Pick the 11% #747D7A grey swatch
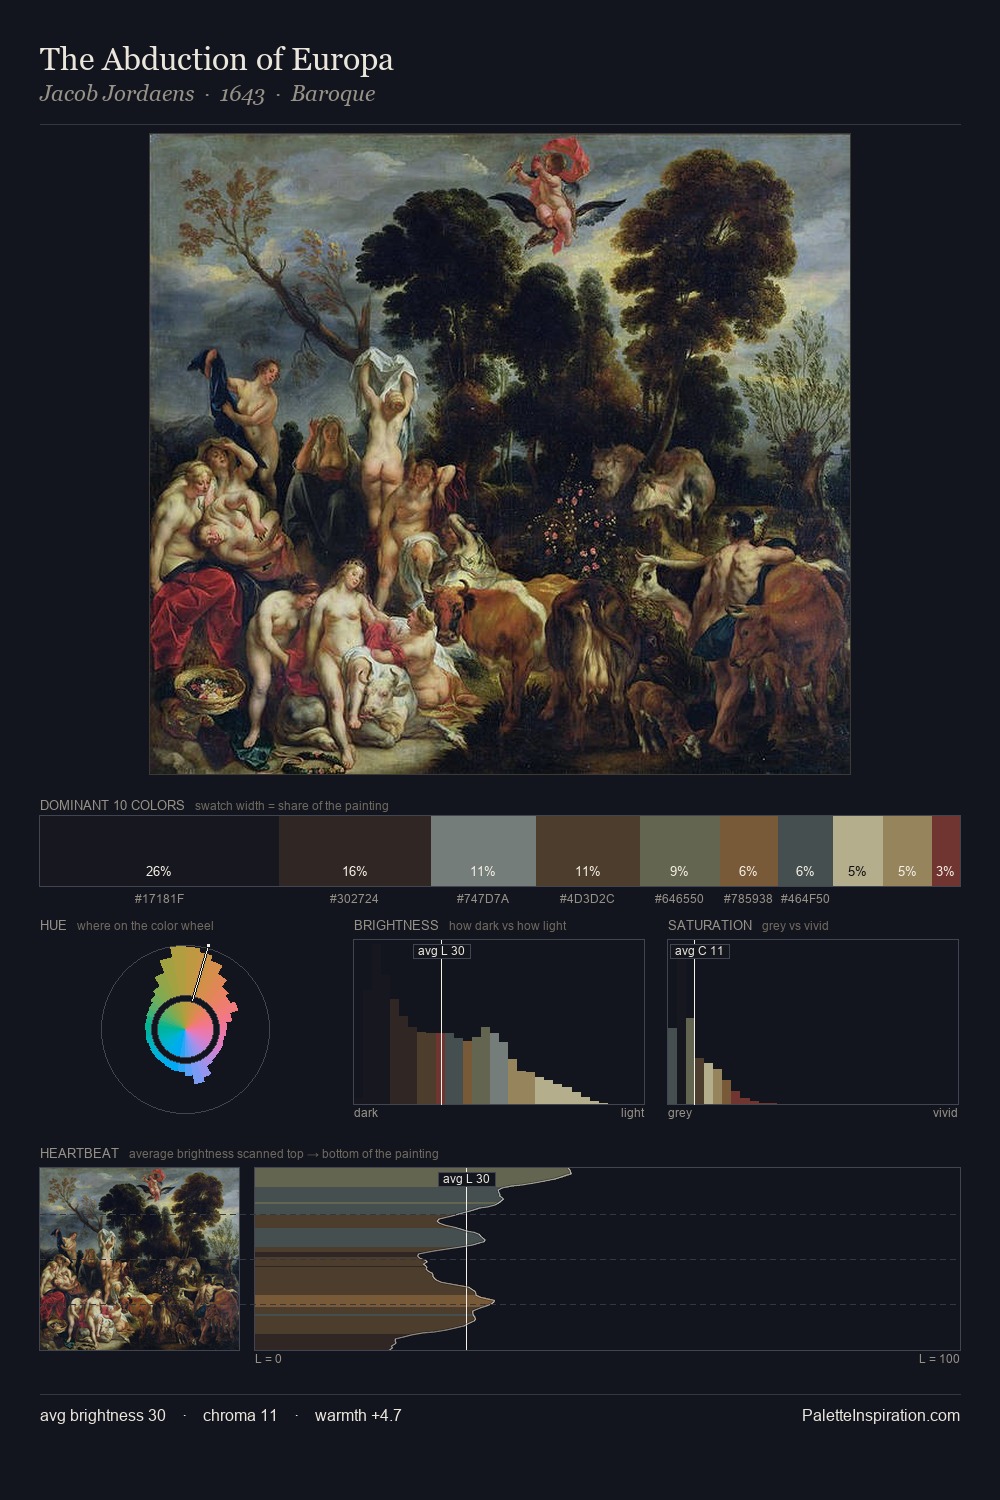This screenshot has width=1000, height=1500. pyautogui.click(x=483, y=851)
